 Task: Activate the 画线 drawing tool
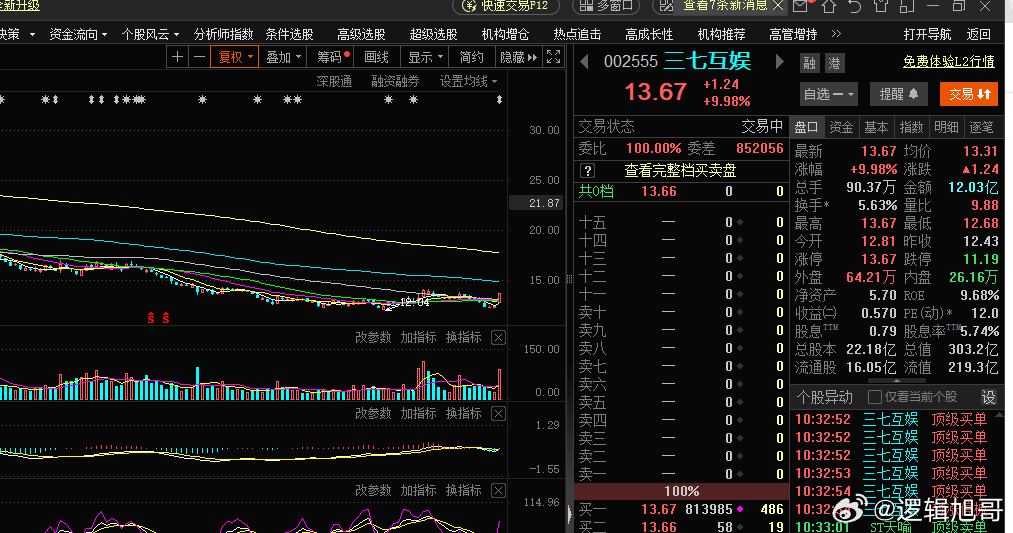click(376, 57)
